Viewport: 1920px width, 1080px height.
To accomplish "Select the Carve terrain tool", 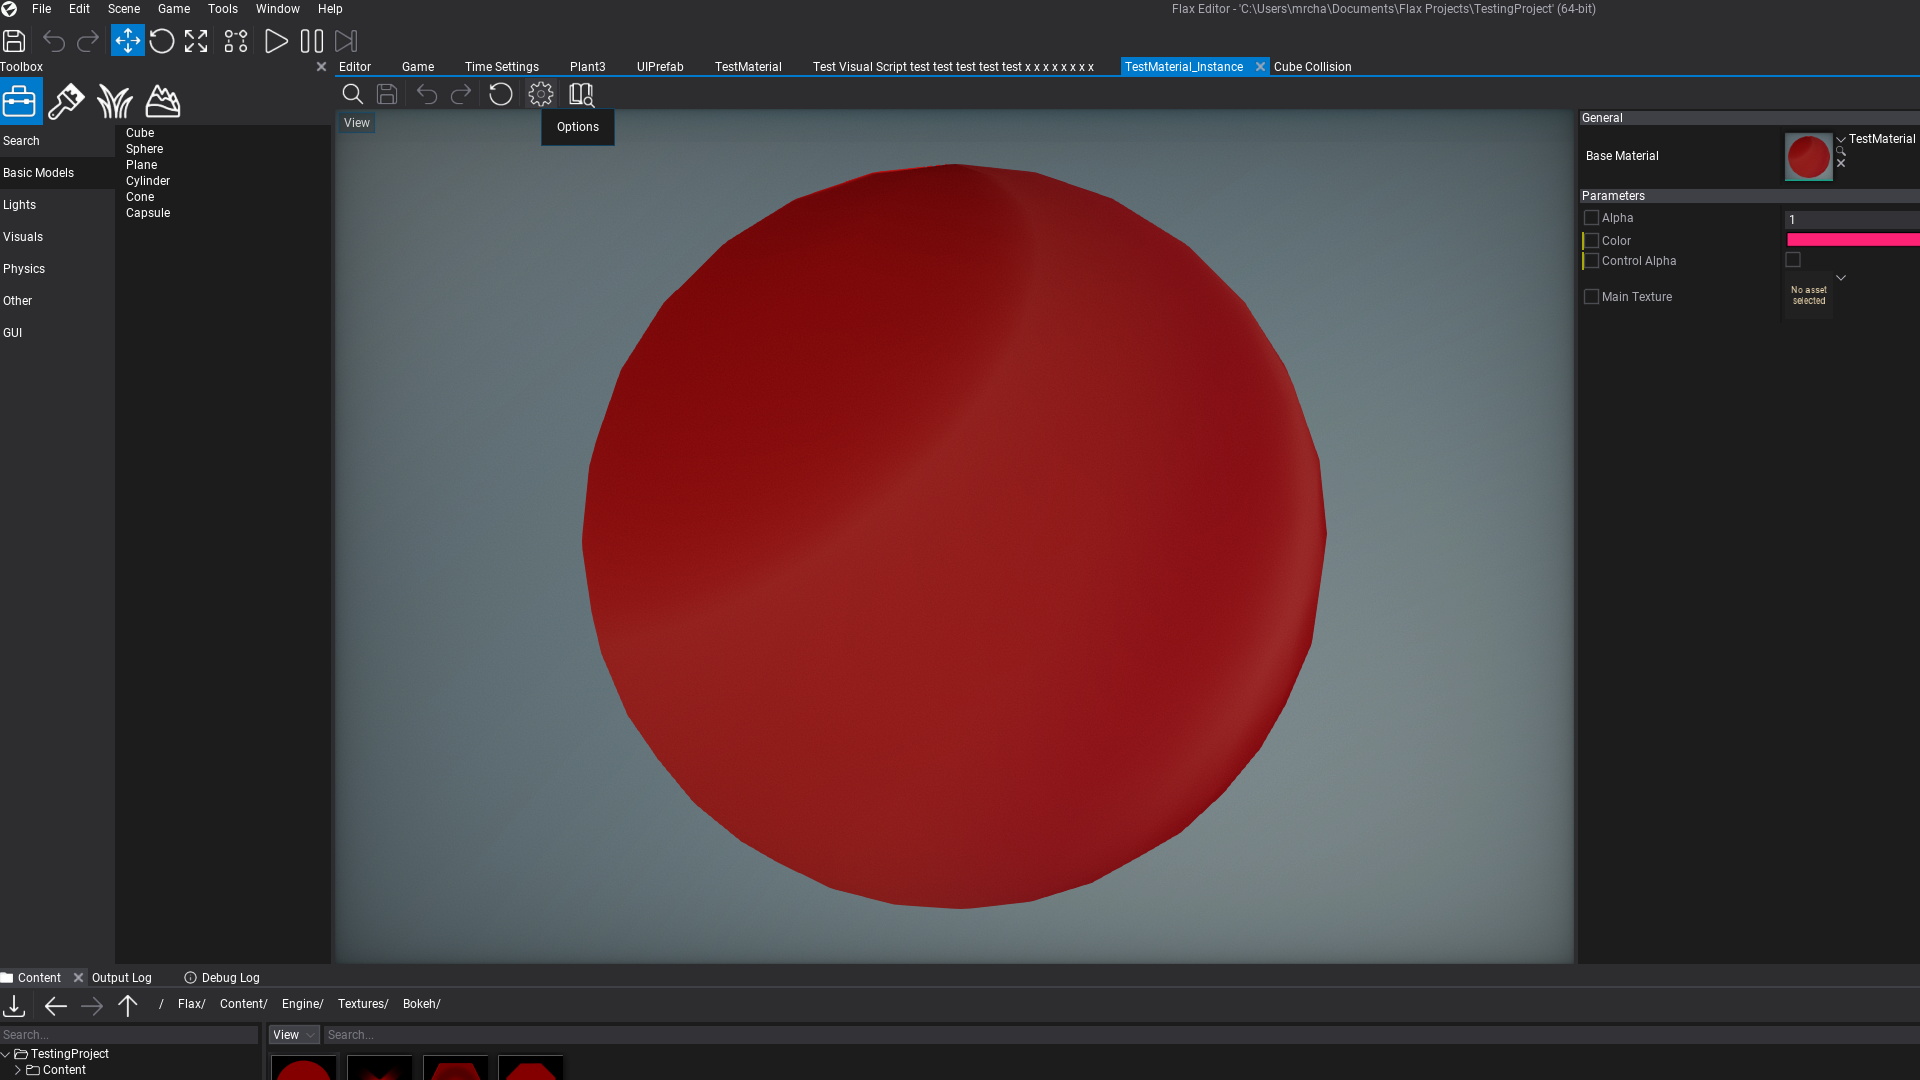I will coord(162,100).
